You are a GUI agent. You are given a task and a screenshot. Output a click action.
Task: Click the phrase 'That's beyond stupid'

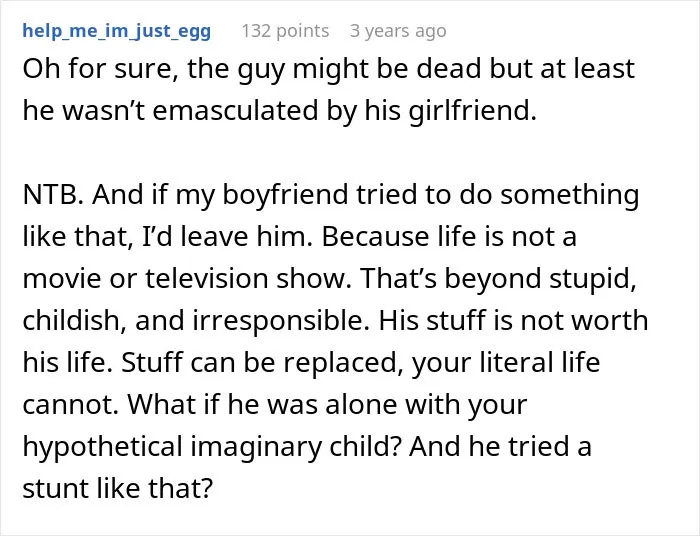tap(499, 278)
